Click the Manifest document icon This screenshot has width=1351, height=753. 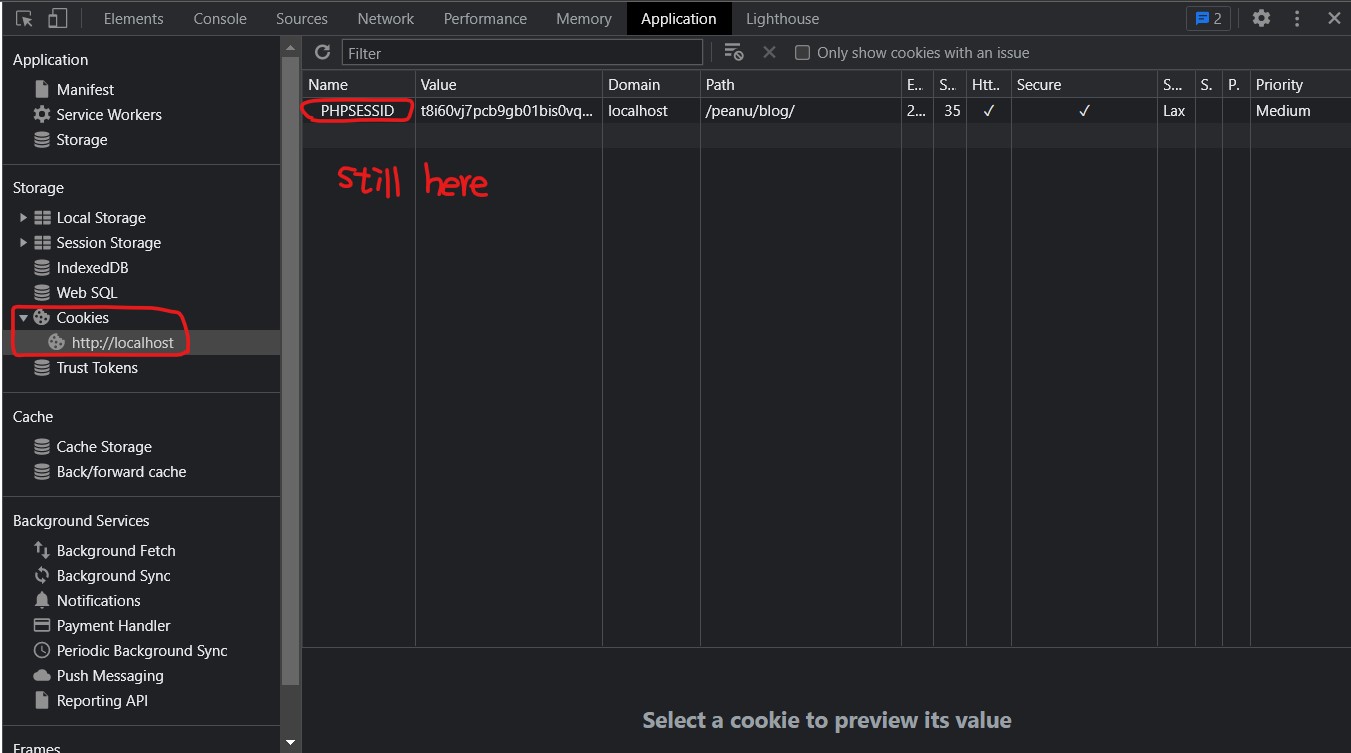click(42, 89)
